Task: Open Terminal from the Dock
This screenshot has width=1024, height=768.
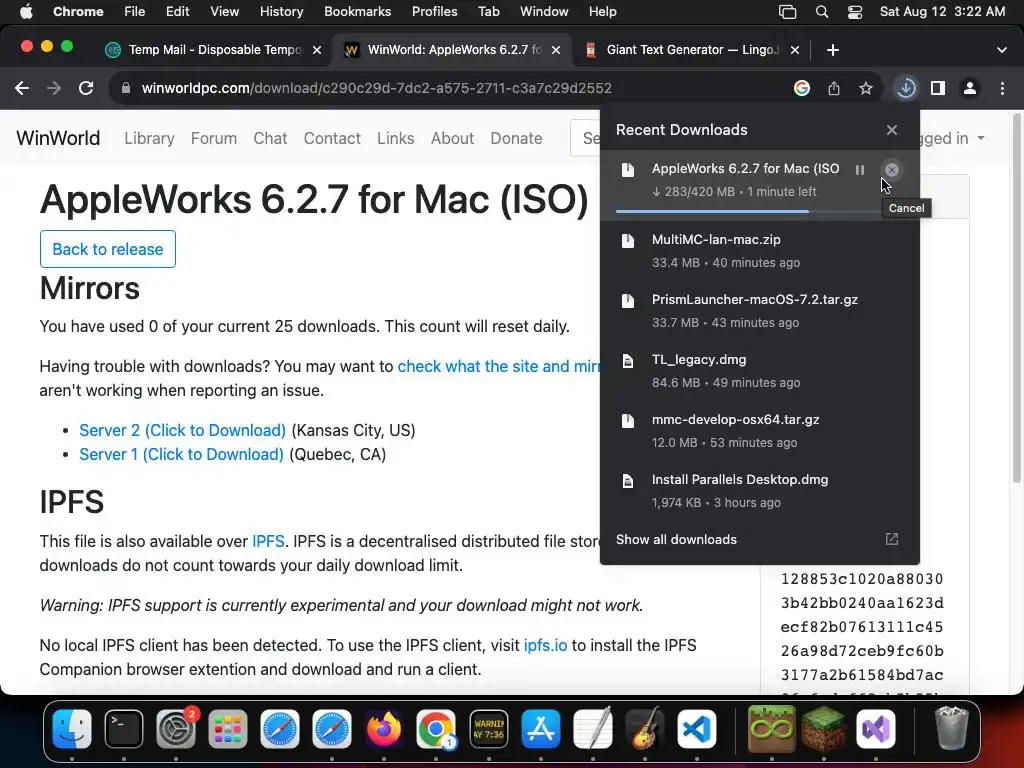Action: click(x=123, y=729)
